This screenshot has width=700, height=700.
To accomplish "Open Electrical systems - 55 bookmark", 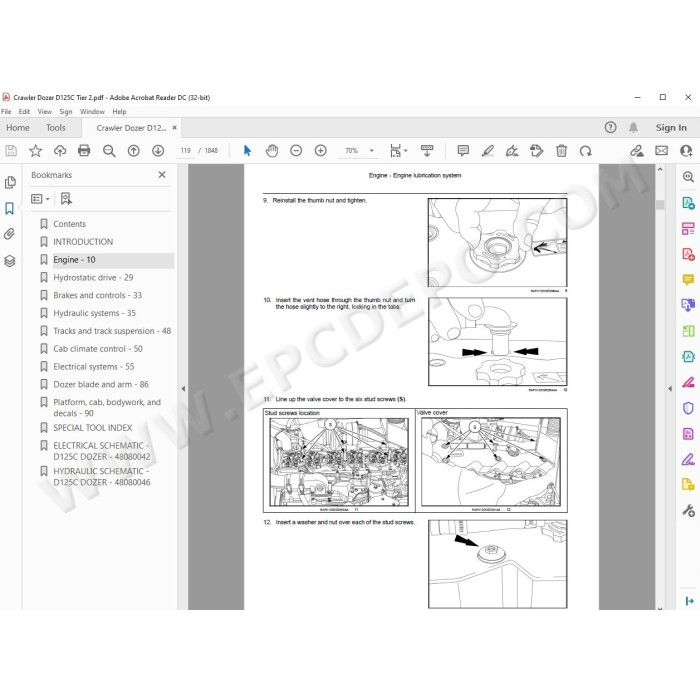I will (x=93, y=367).
